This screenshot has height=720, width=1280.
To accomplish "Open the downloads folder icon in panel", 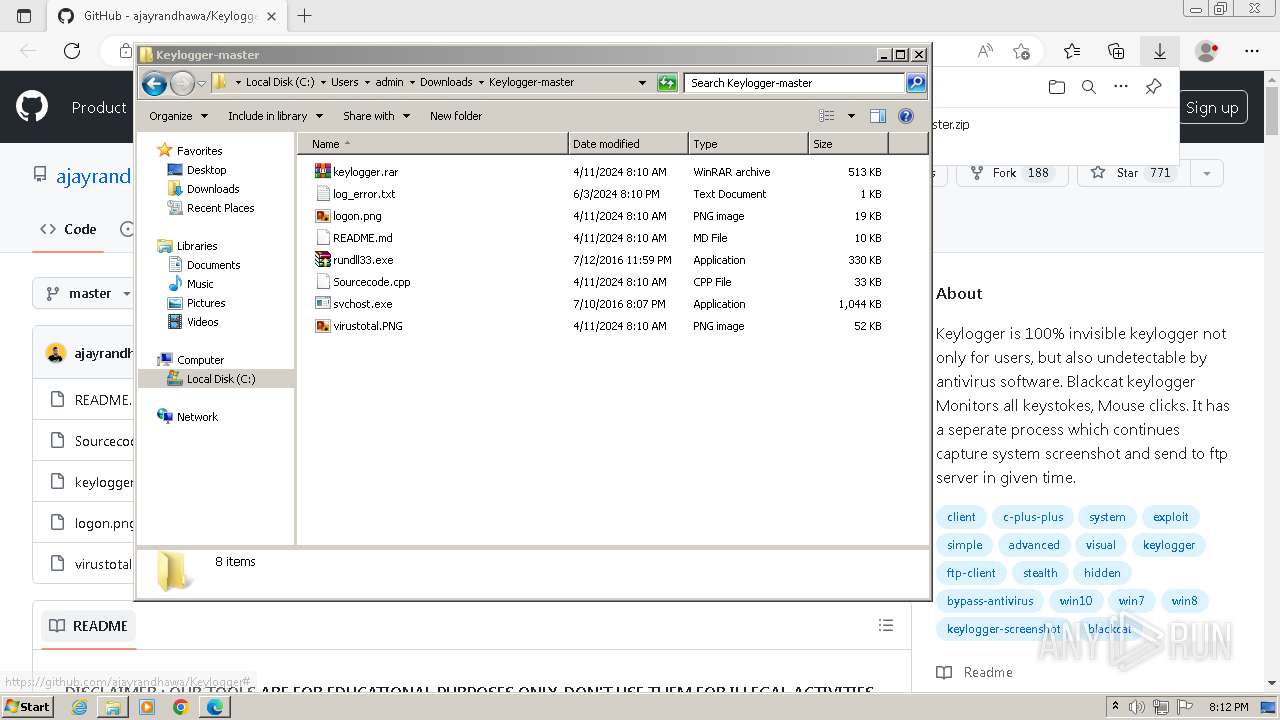I will click(x=1057, y=87).
